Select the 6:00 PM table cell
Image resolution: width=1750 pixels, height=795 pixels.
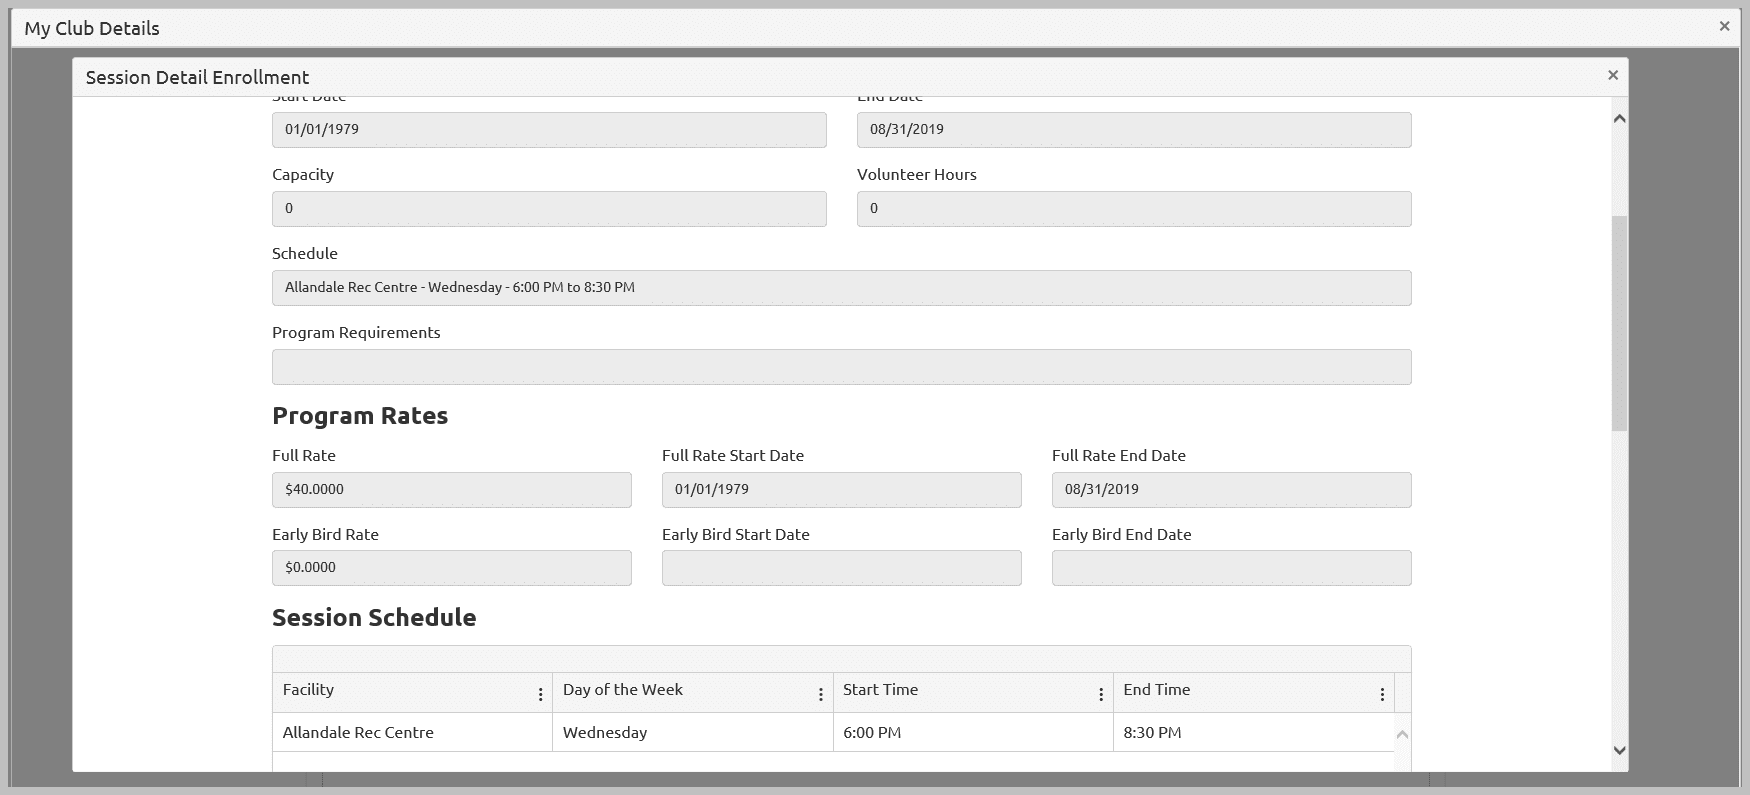[x=973, y=732]
